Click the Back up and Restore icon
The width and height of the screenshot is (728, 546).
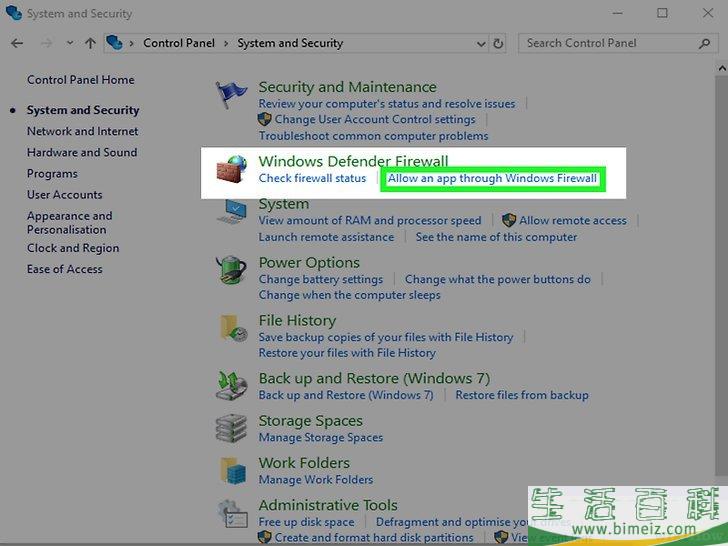tap(232, 386)
